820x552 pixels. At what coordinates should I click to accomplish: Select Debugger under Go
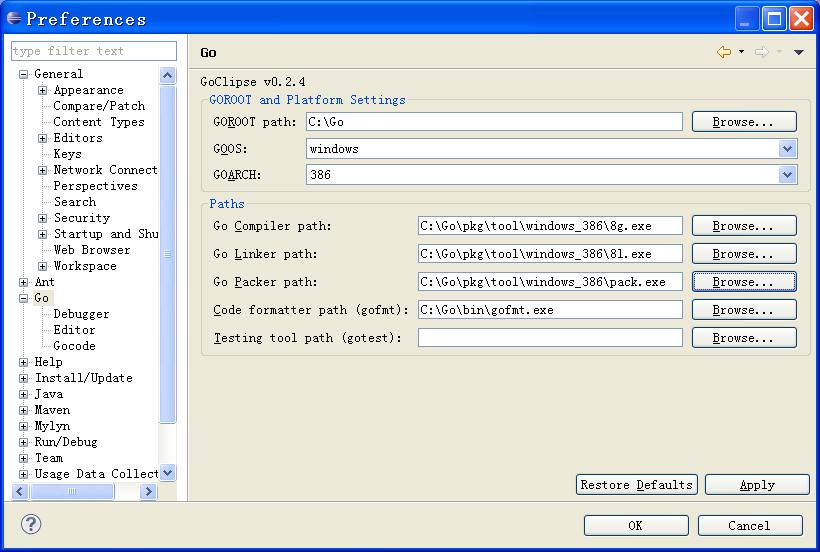pos(81,314)
